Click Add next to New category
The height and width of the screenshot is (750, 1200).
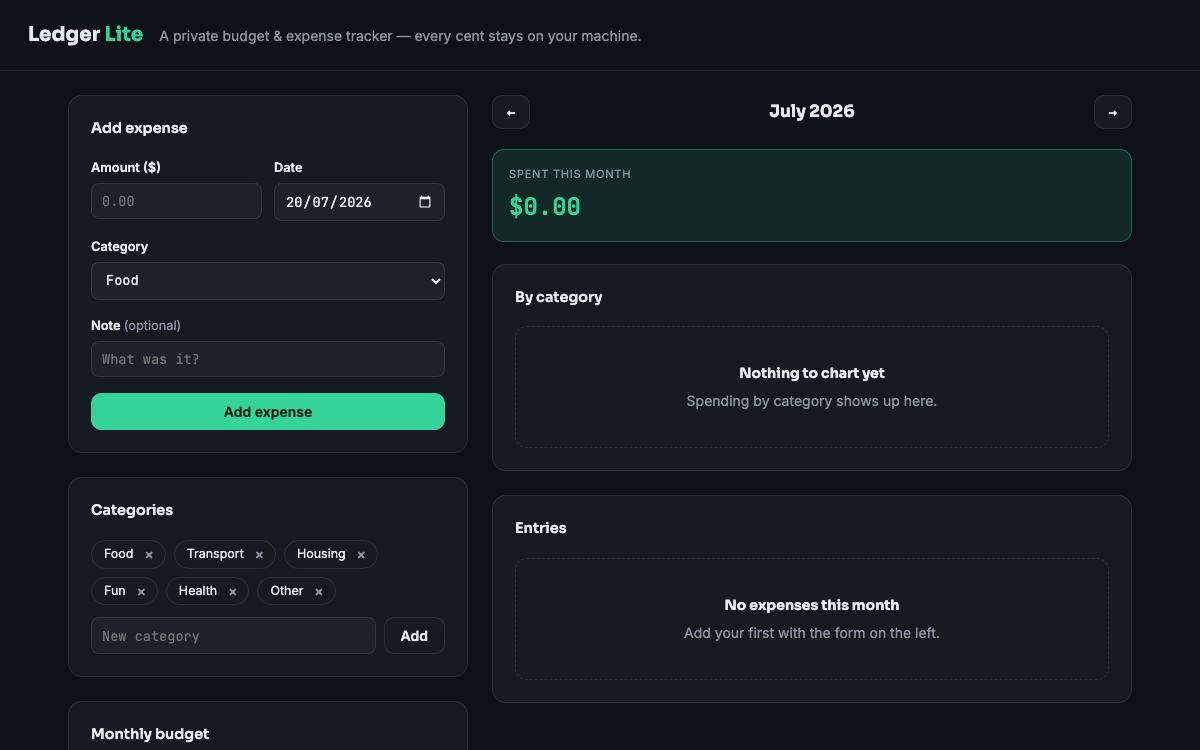pos(414,636)
